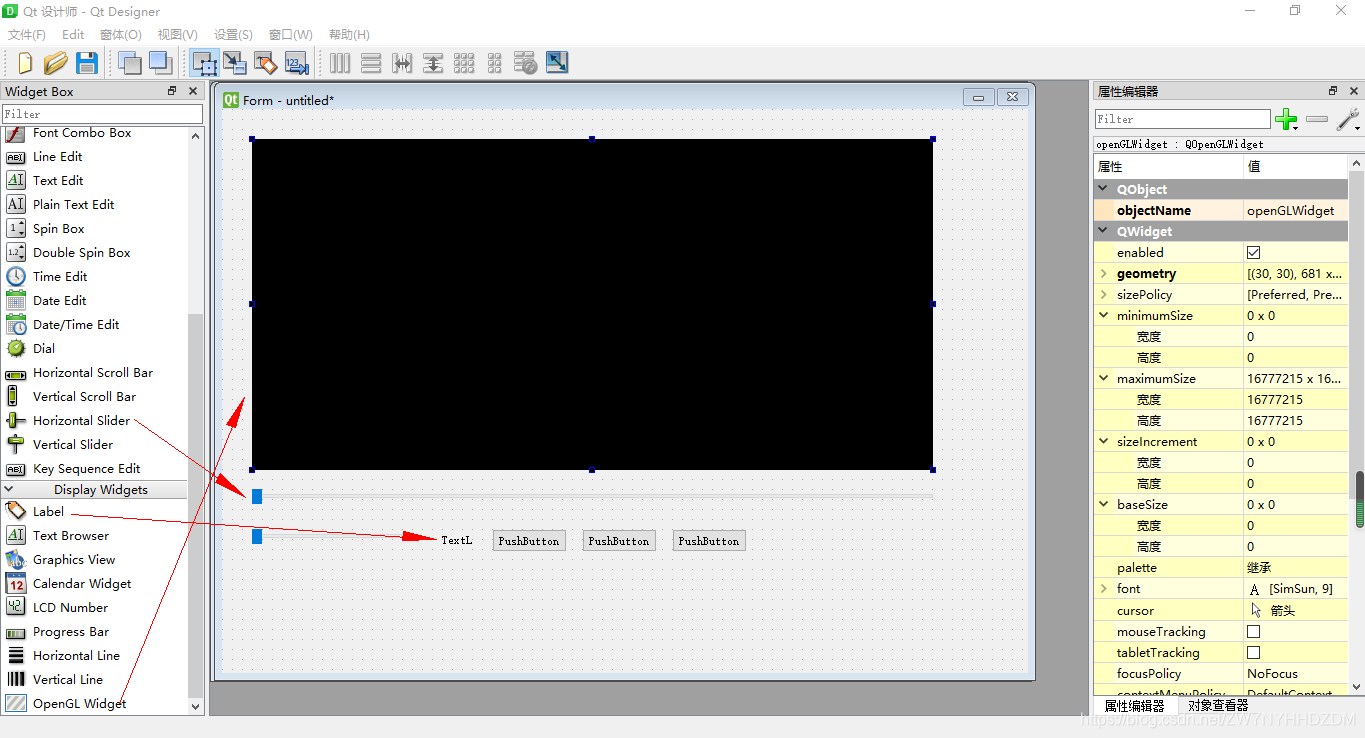The image size is (1365, 738).
Task: Lay out horizontally in splitter
Action: (402, 63)
